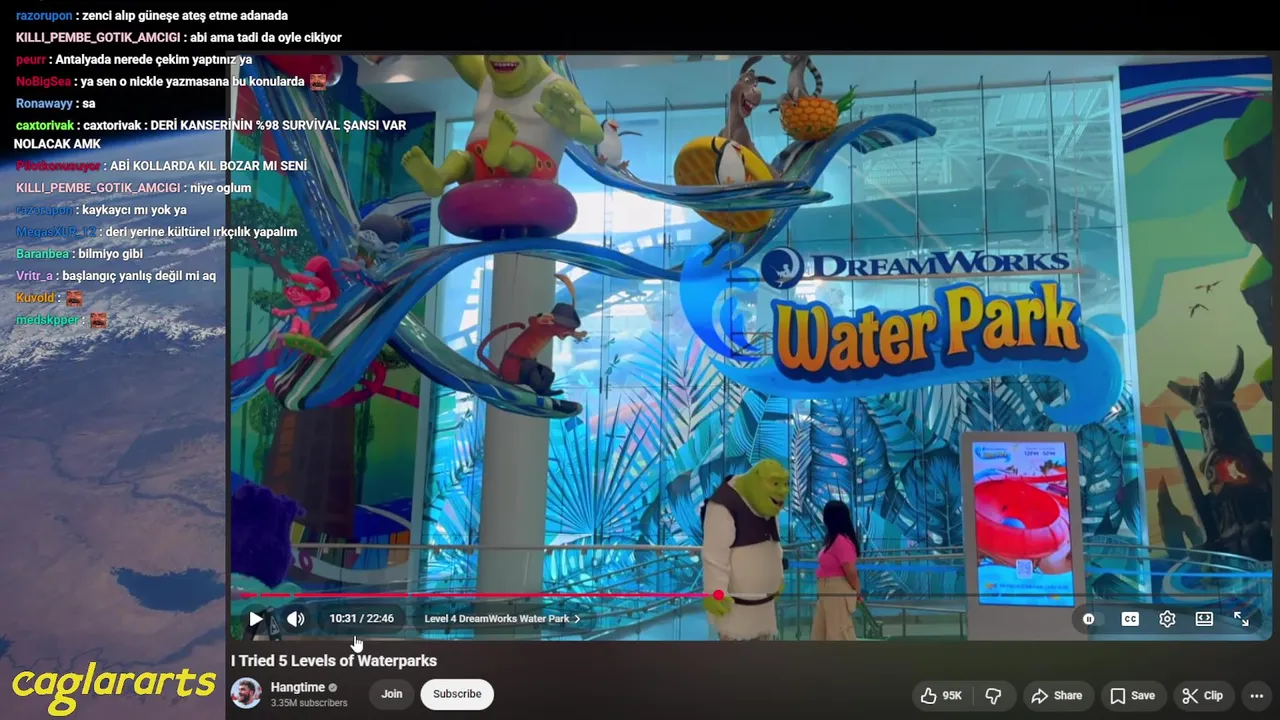Click the Play button in video player
Image resolution: width=1280 pixels, height=720 pixels.
256,619
